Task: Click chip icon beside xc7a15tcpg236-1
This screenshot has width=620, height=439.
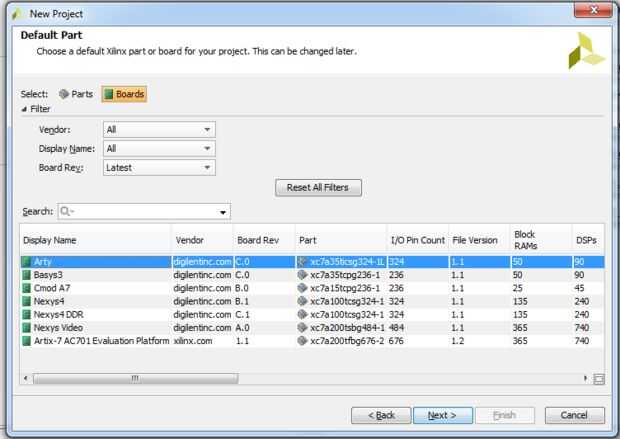Action: coord(302,288)
